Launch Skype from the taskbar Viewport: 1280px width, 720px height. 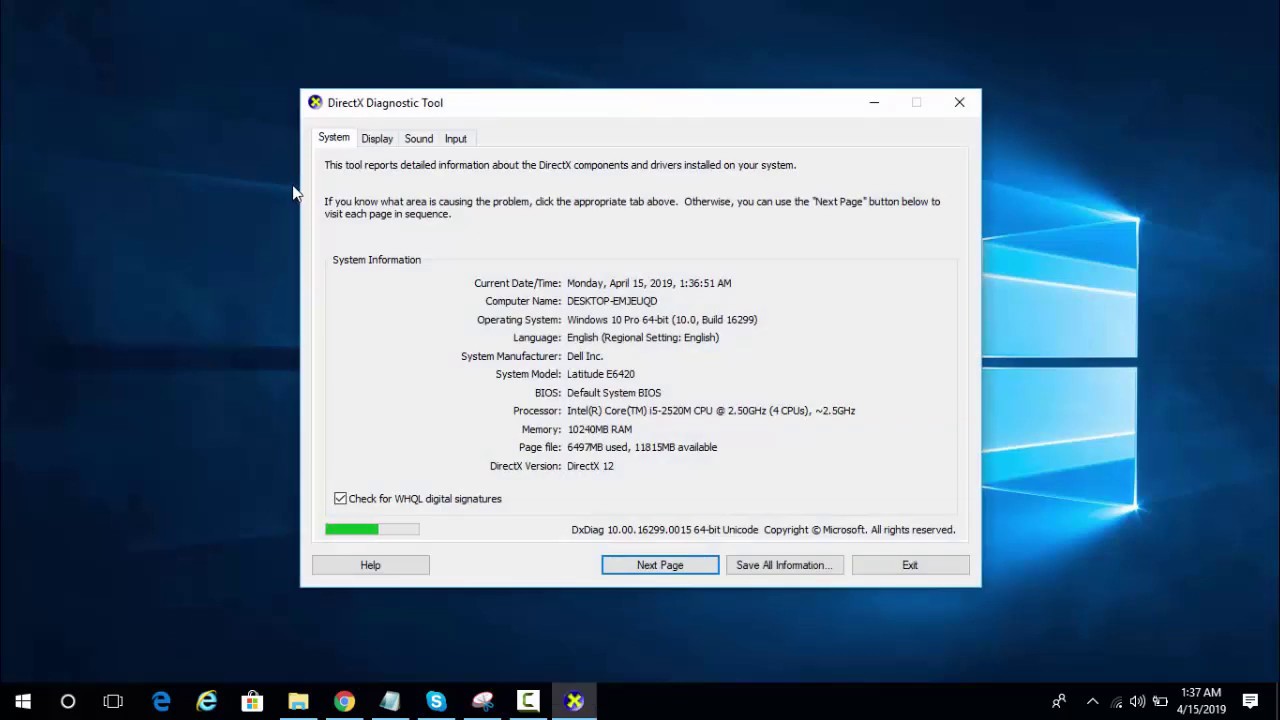coord(436,702)
